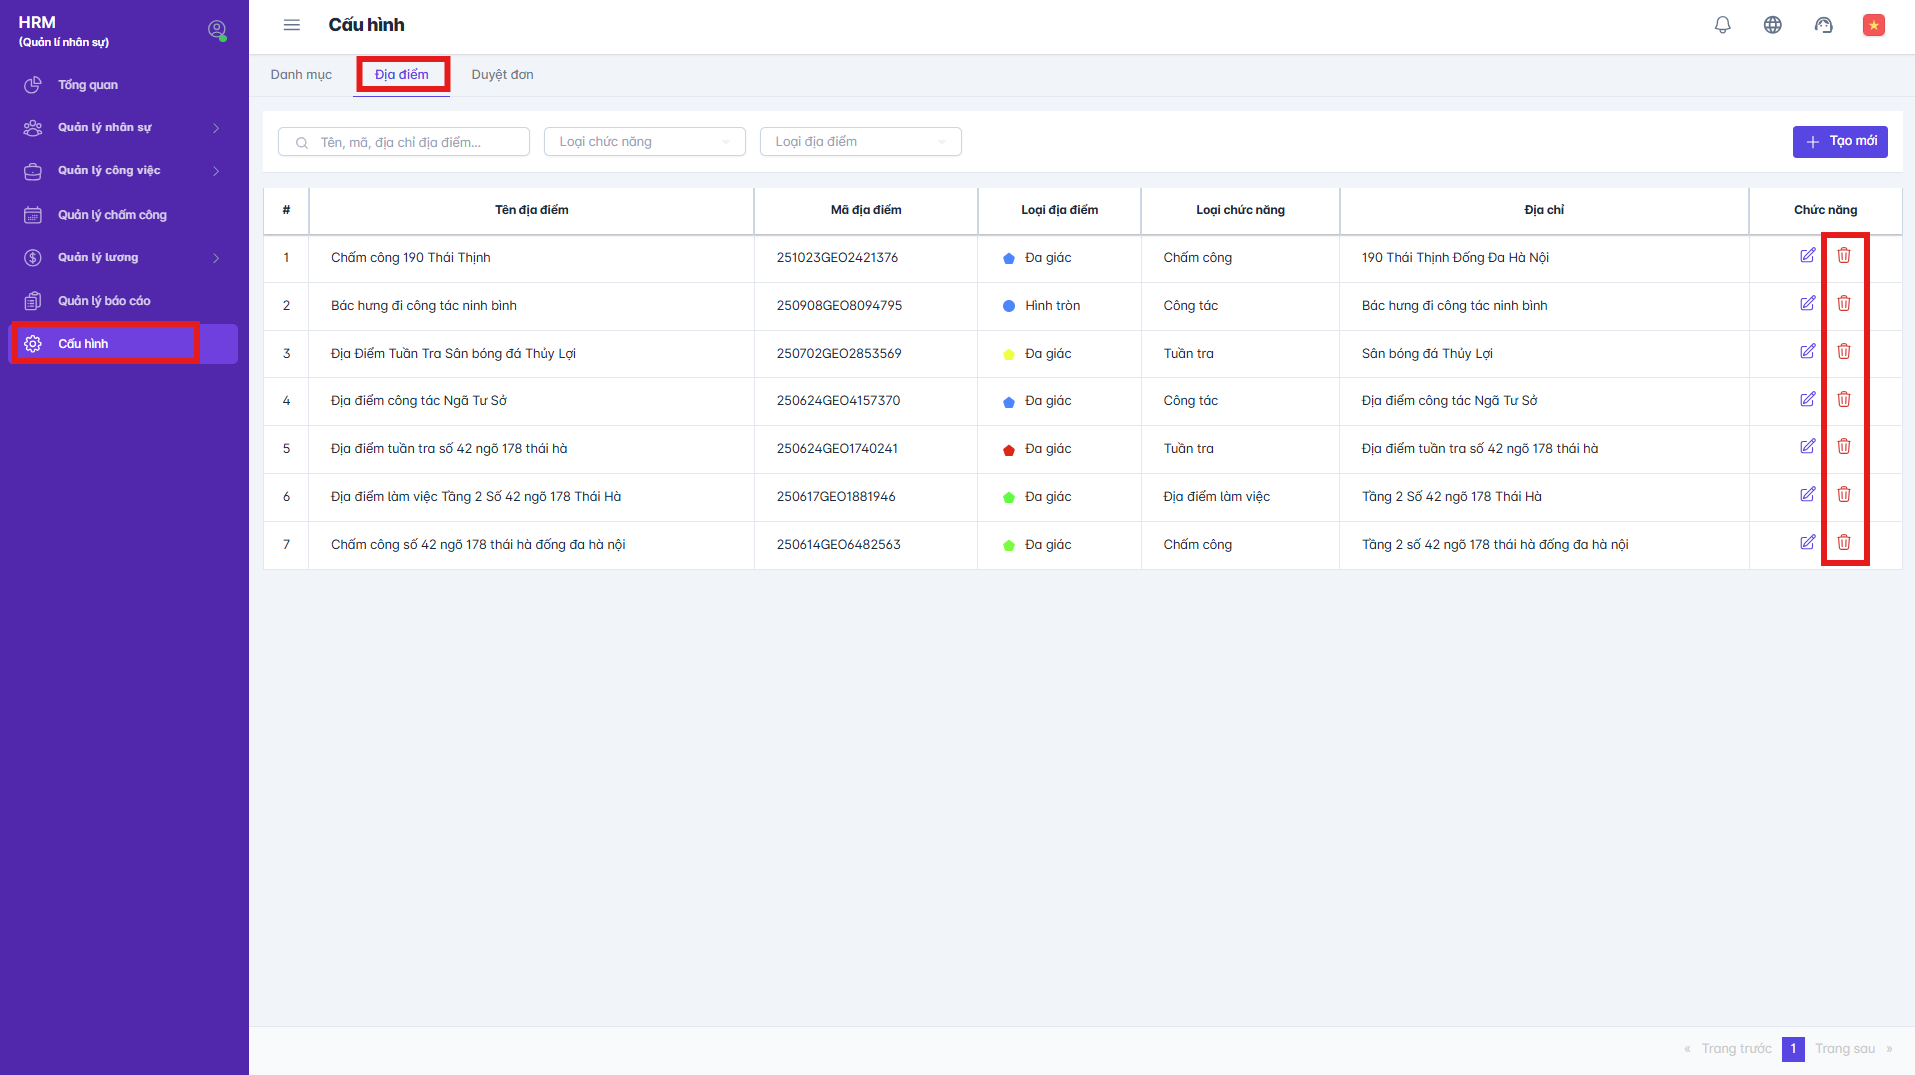Click the notification bell icon
Image resolution: width=1915 pixels, height=1075 pixels.
pos(1722,25)
